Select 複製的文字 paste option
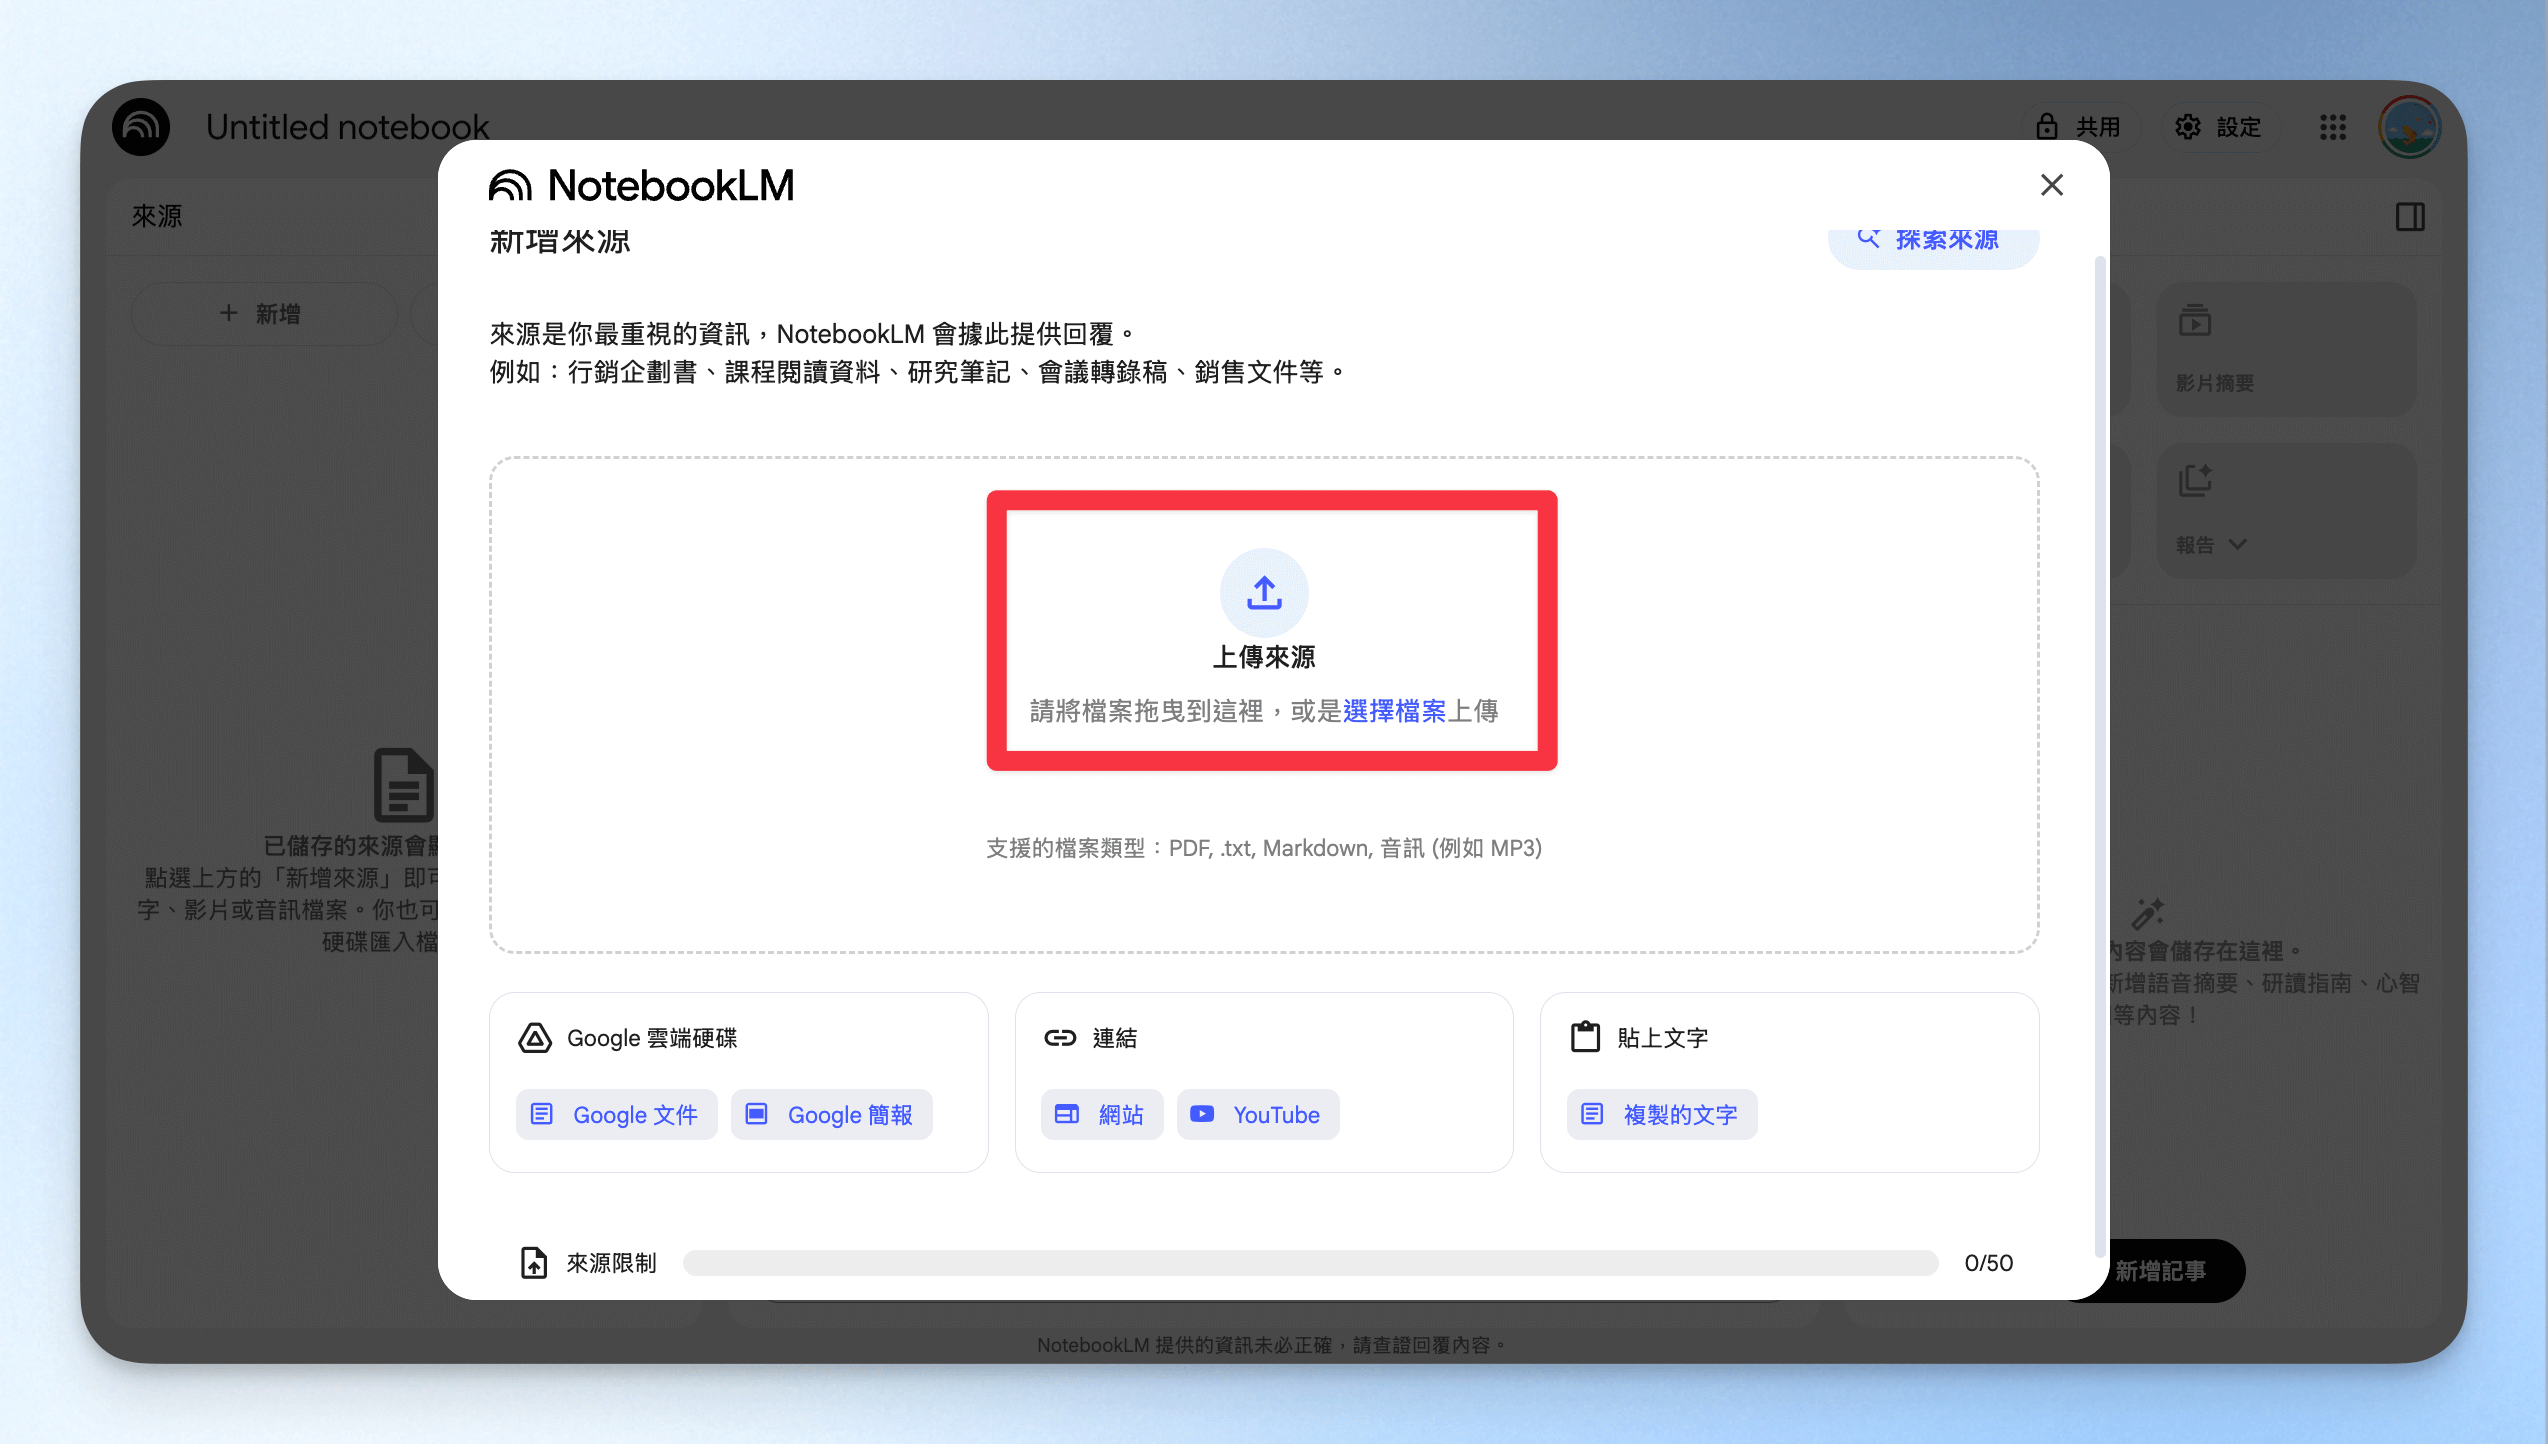 [1662, 1114]
